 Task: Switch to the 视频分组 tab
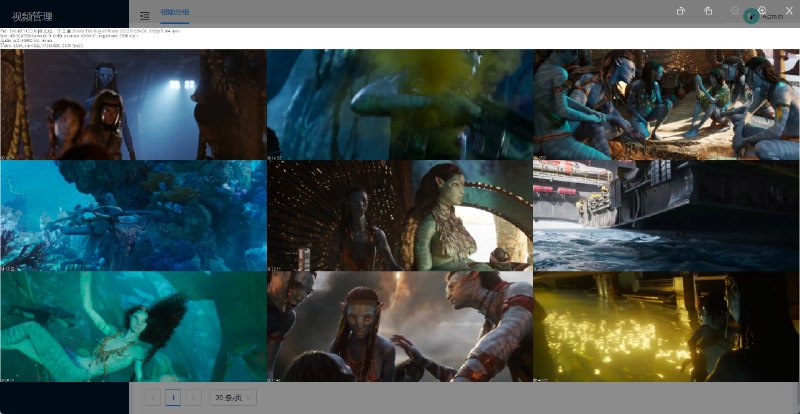(x=175, y=13)
